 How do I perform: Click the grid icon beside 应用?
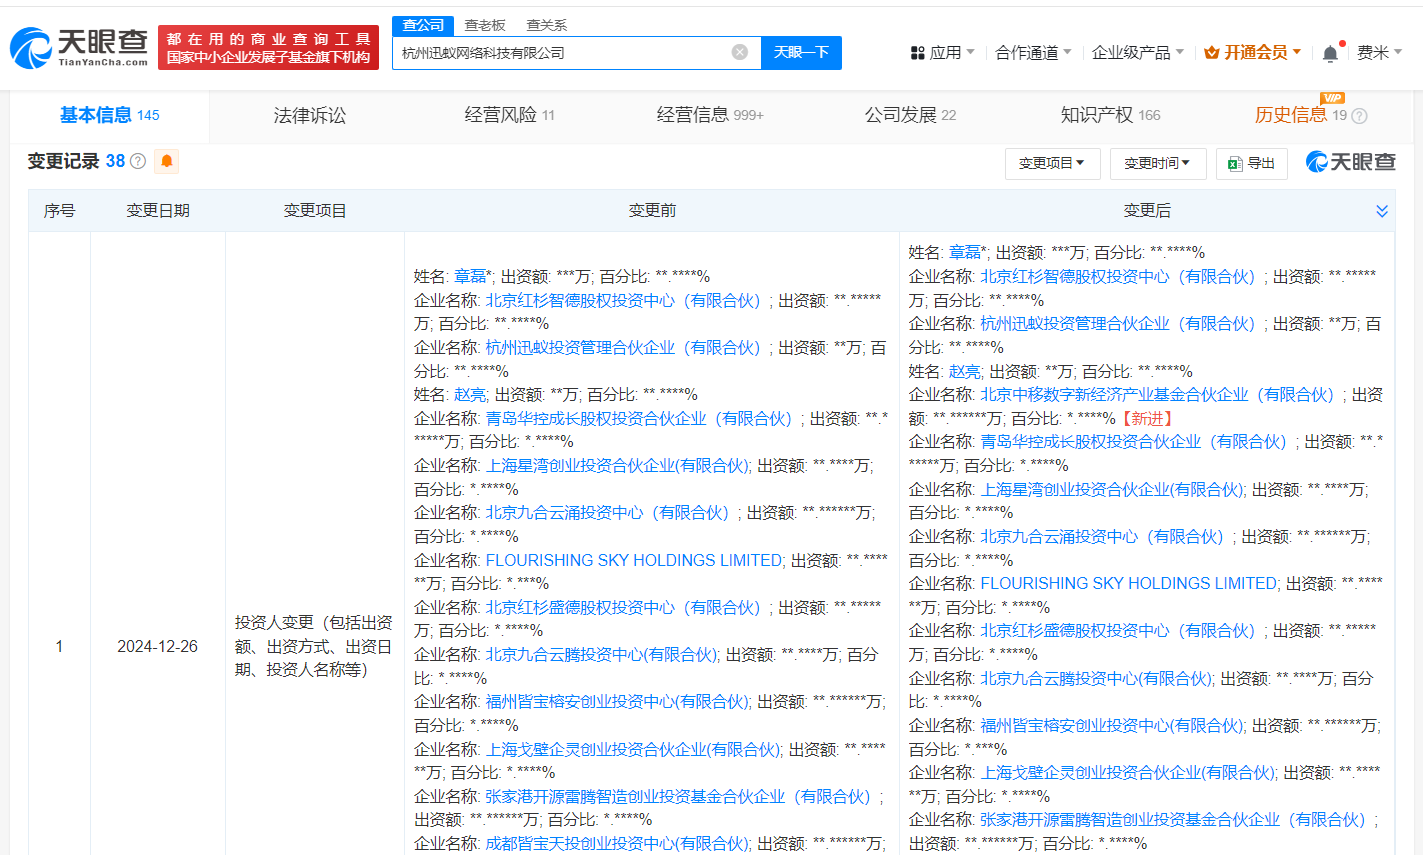[916, 52]
